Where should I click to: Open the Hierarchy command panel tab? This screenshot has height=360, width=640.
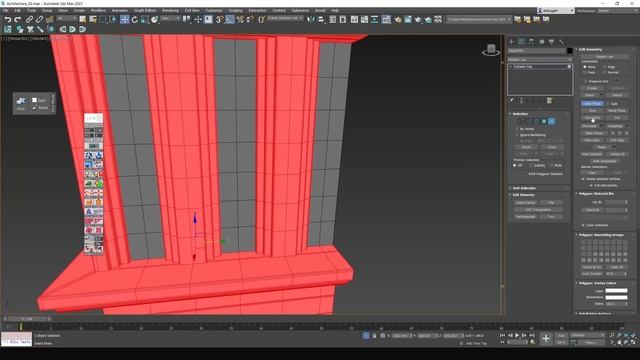531,42
